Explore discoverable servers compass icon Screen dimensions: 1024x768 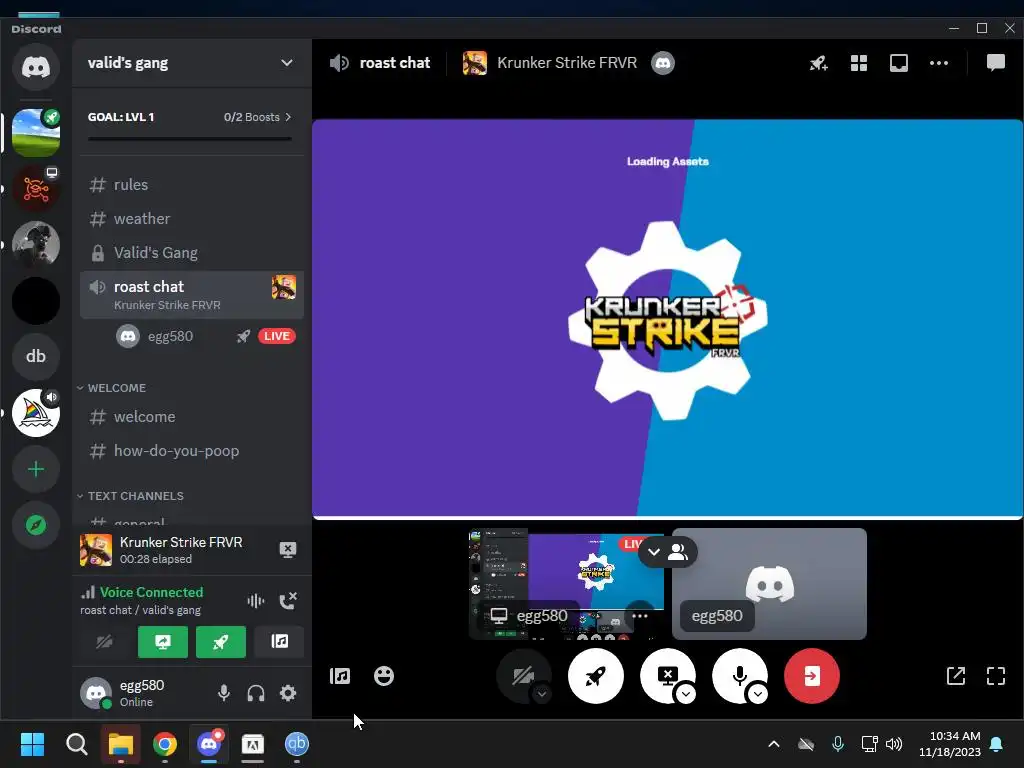[x=36, y=524]
